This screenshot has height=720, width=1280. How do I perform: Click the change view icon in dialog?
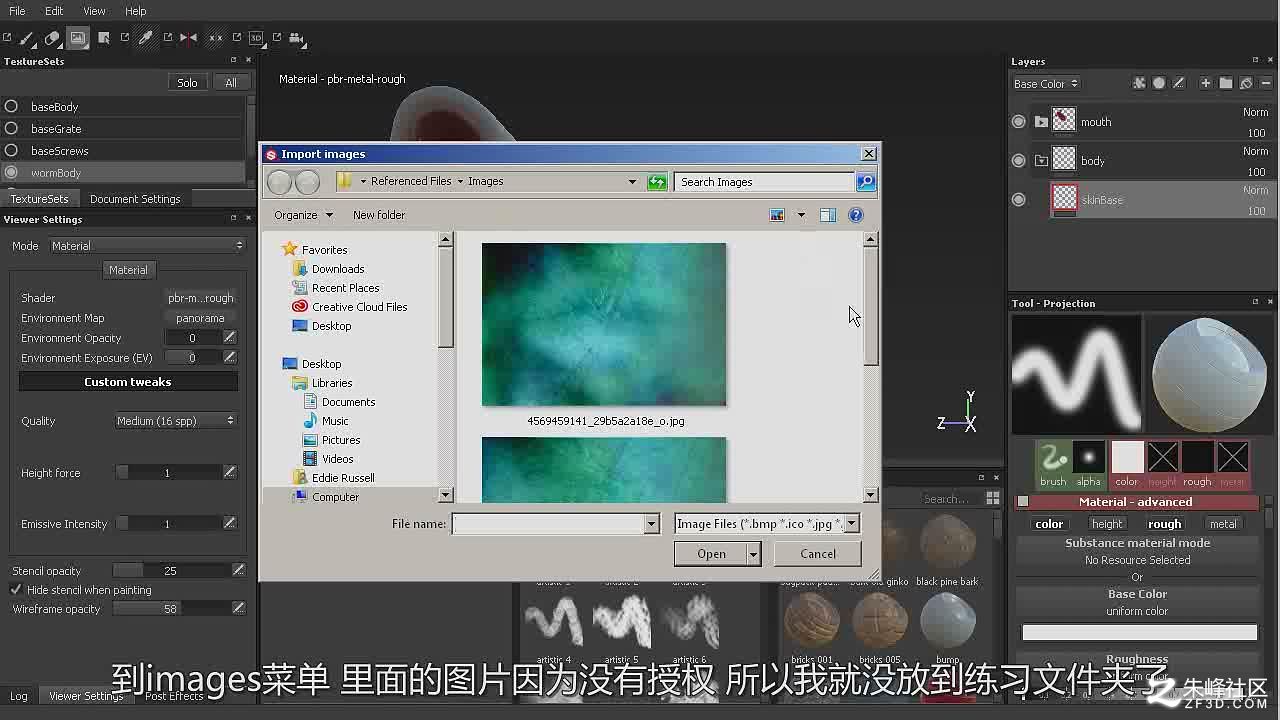tap(777, 215)
